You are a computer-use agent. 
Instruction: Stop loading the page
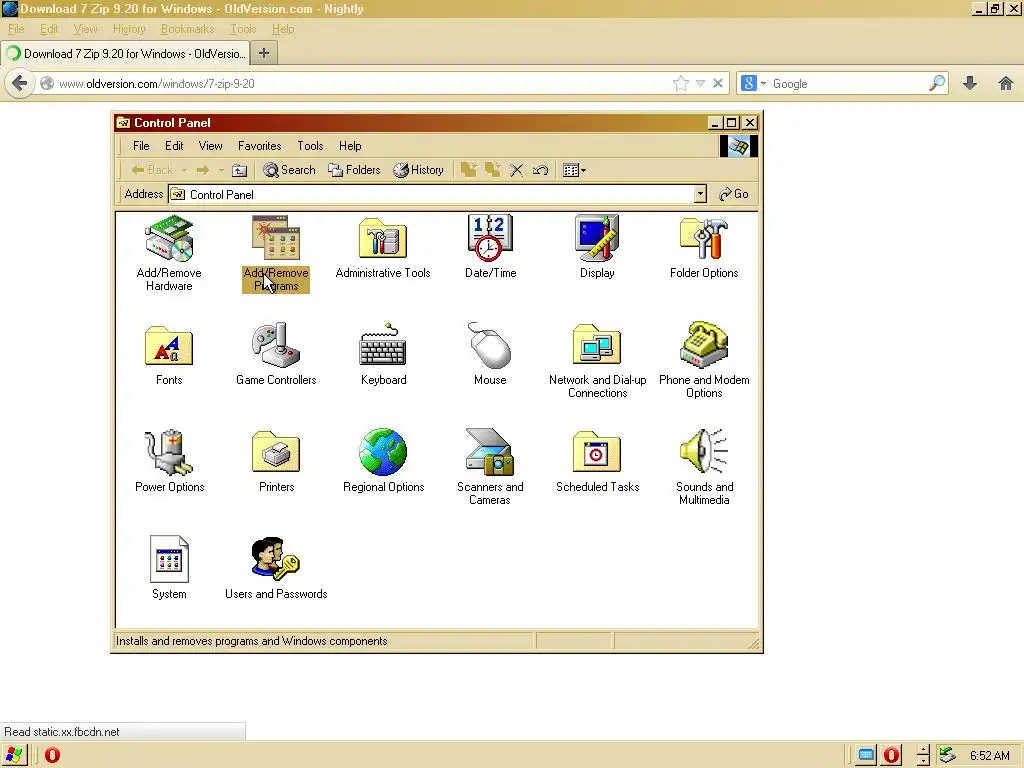pyautogui.click(x=718, y=84)
